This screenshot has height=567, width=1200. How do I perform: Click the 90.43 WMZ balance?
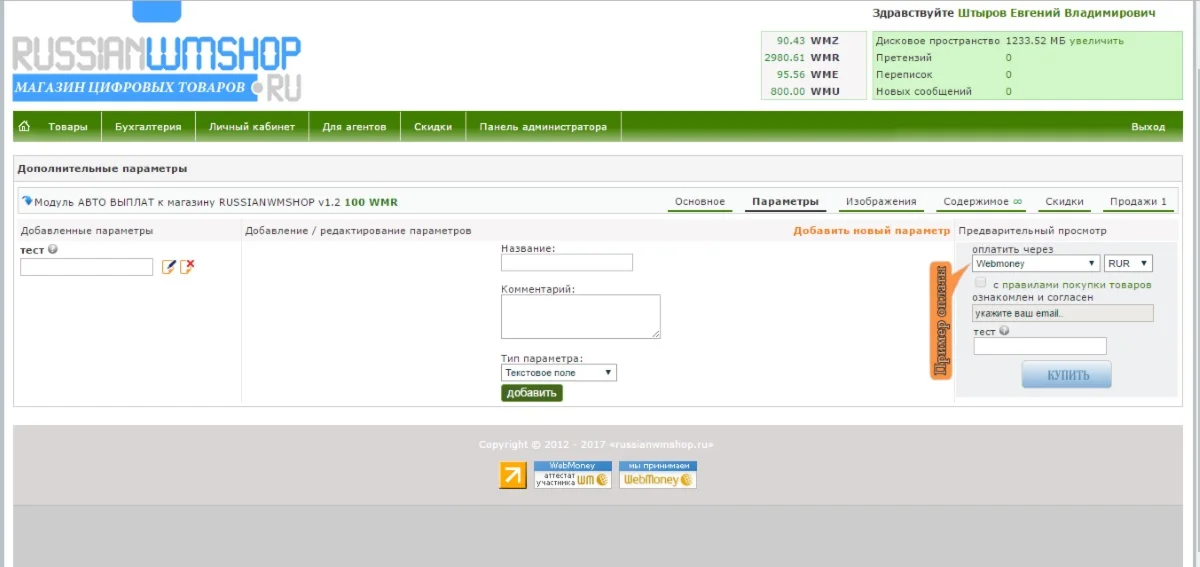[x=808, y=41]
